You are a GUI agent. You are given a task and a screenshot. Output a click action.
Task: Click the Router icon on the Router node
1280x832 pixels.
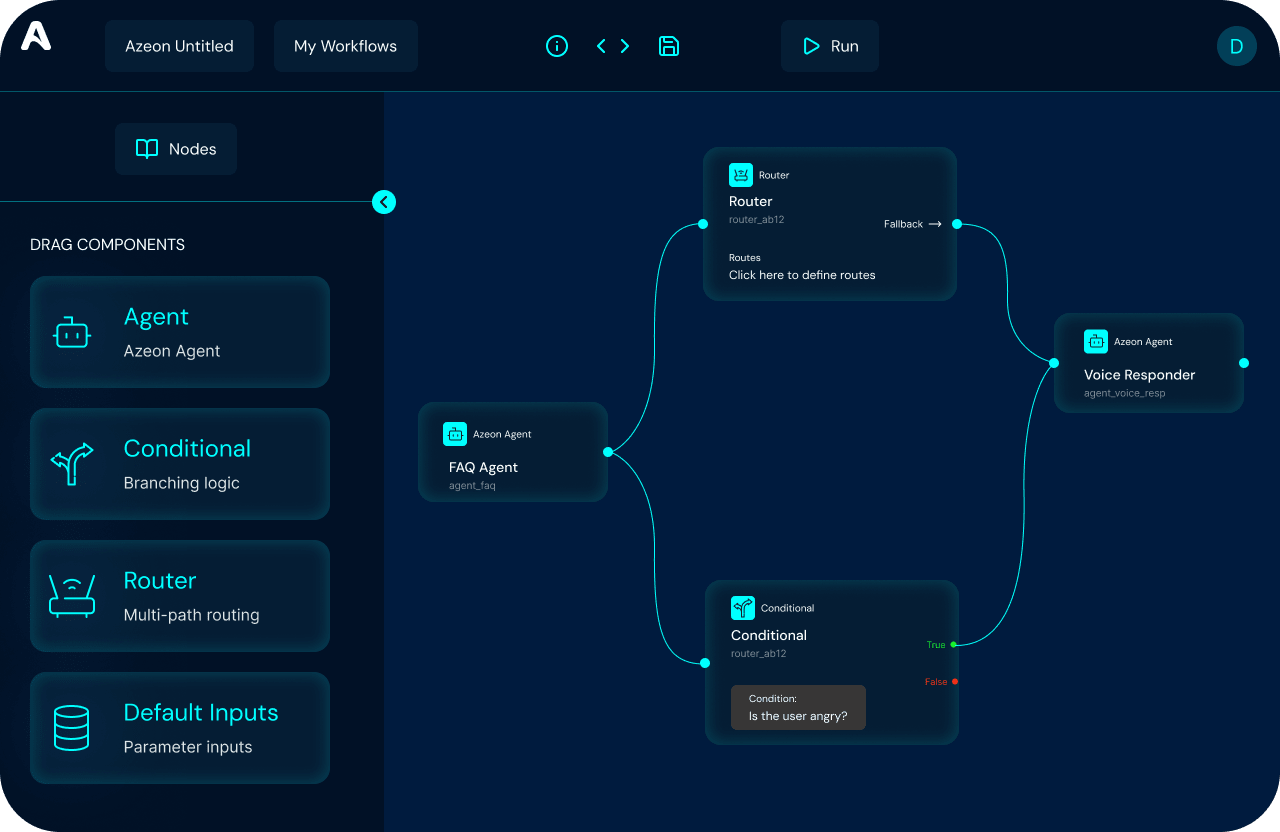[x=740, y=174]
